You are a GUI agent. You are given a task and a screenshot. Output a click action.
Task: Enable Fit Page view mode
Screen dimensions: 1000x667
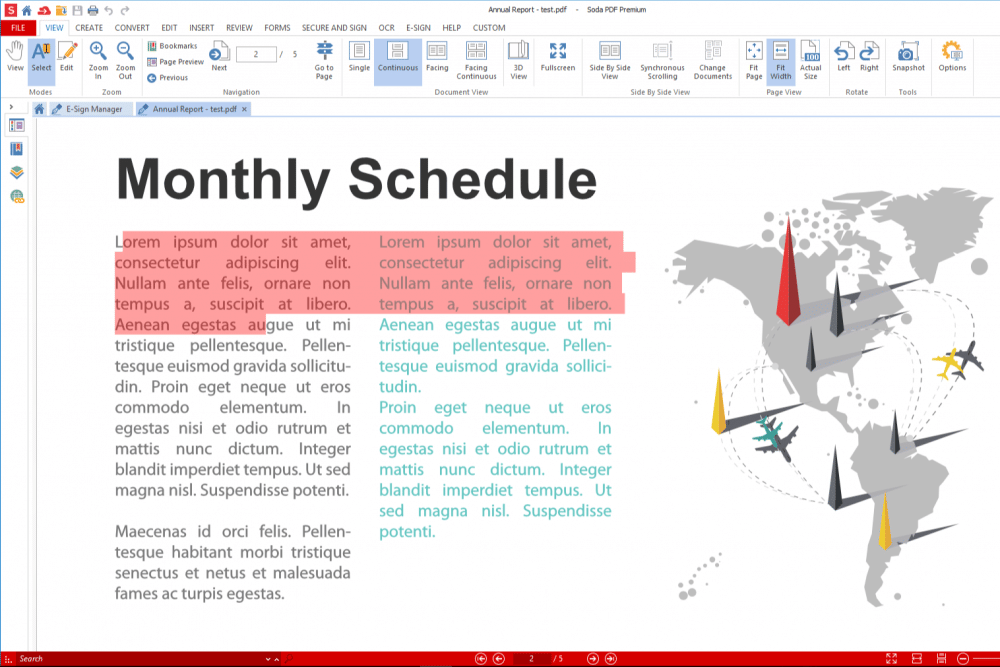tap(754, 58)
